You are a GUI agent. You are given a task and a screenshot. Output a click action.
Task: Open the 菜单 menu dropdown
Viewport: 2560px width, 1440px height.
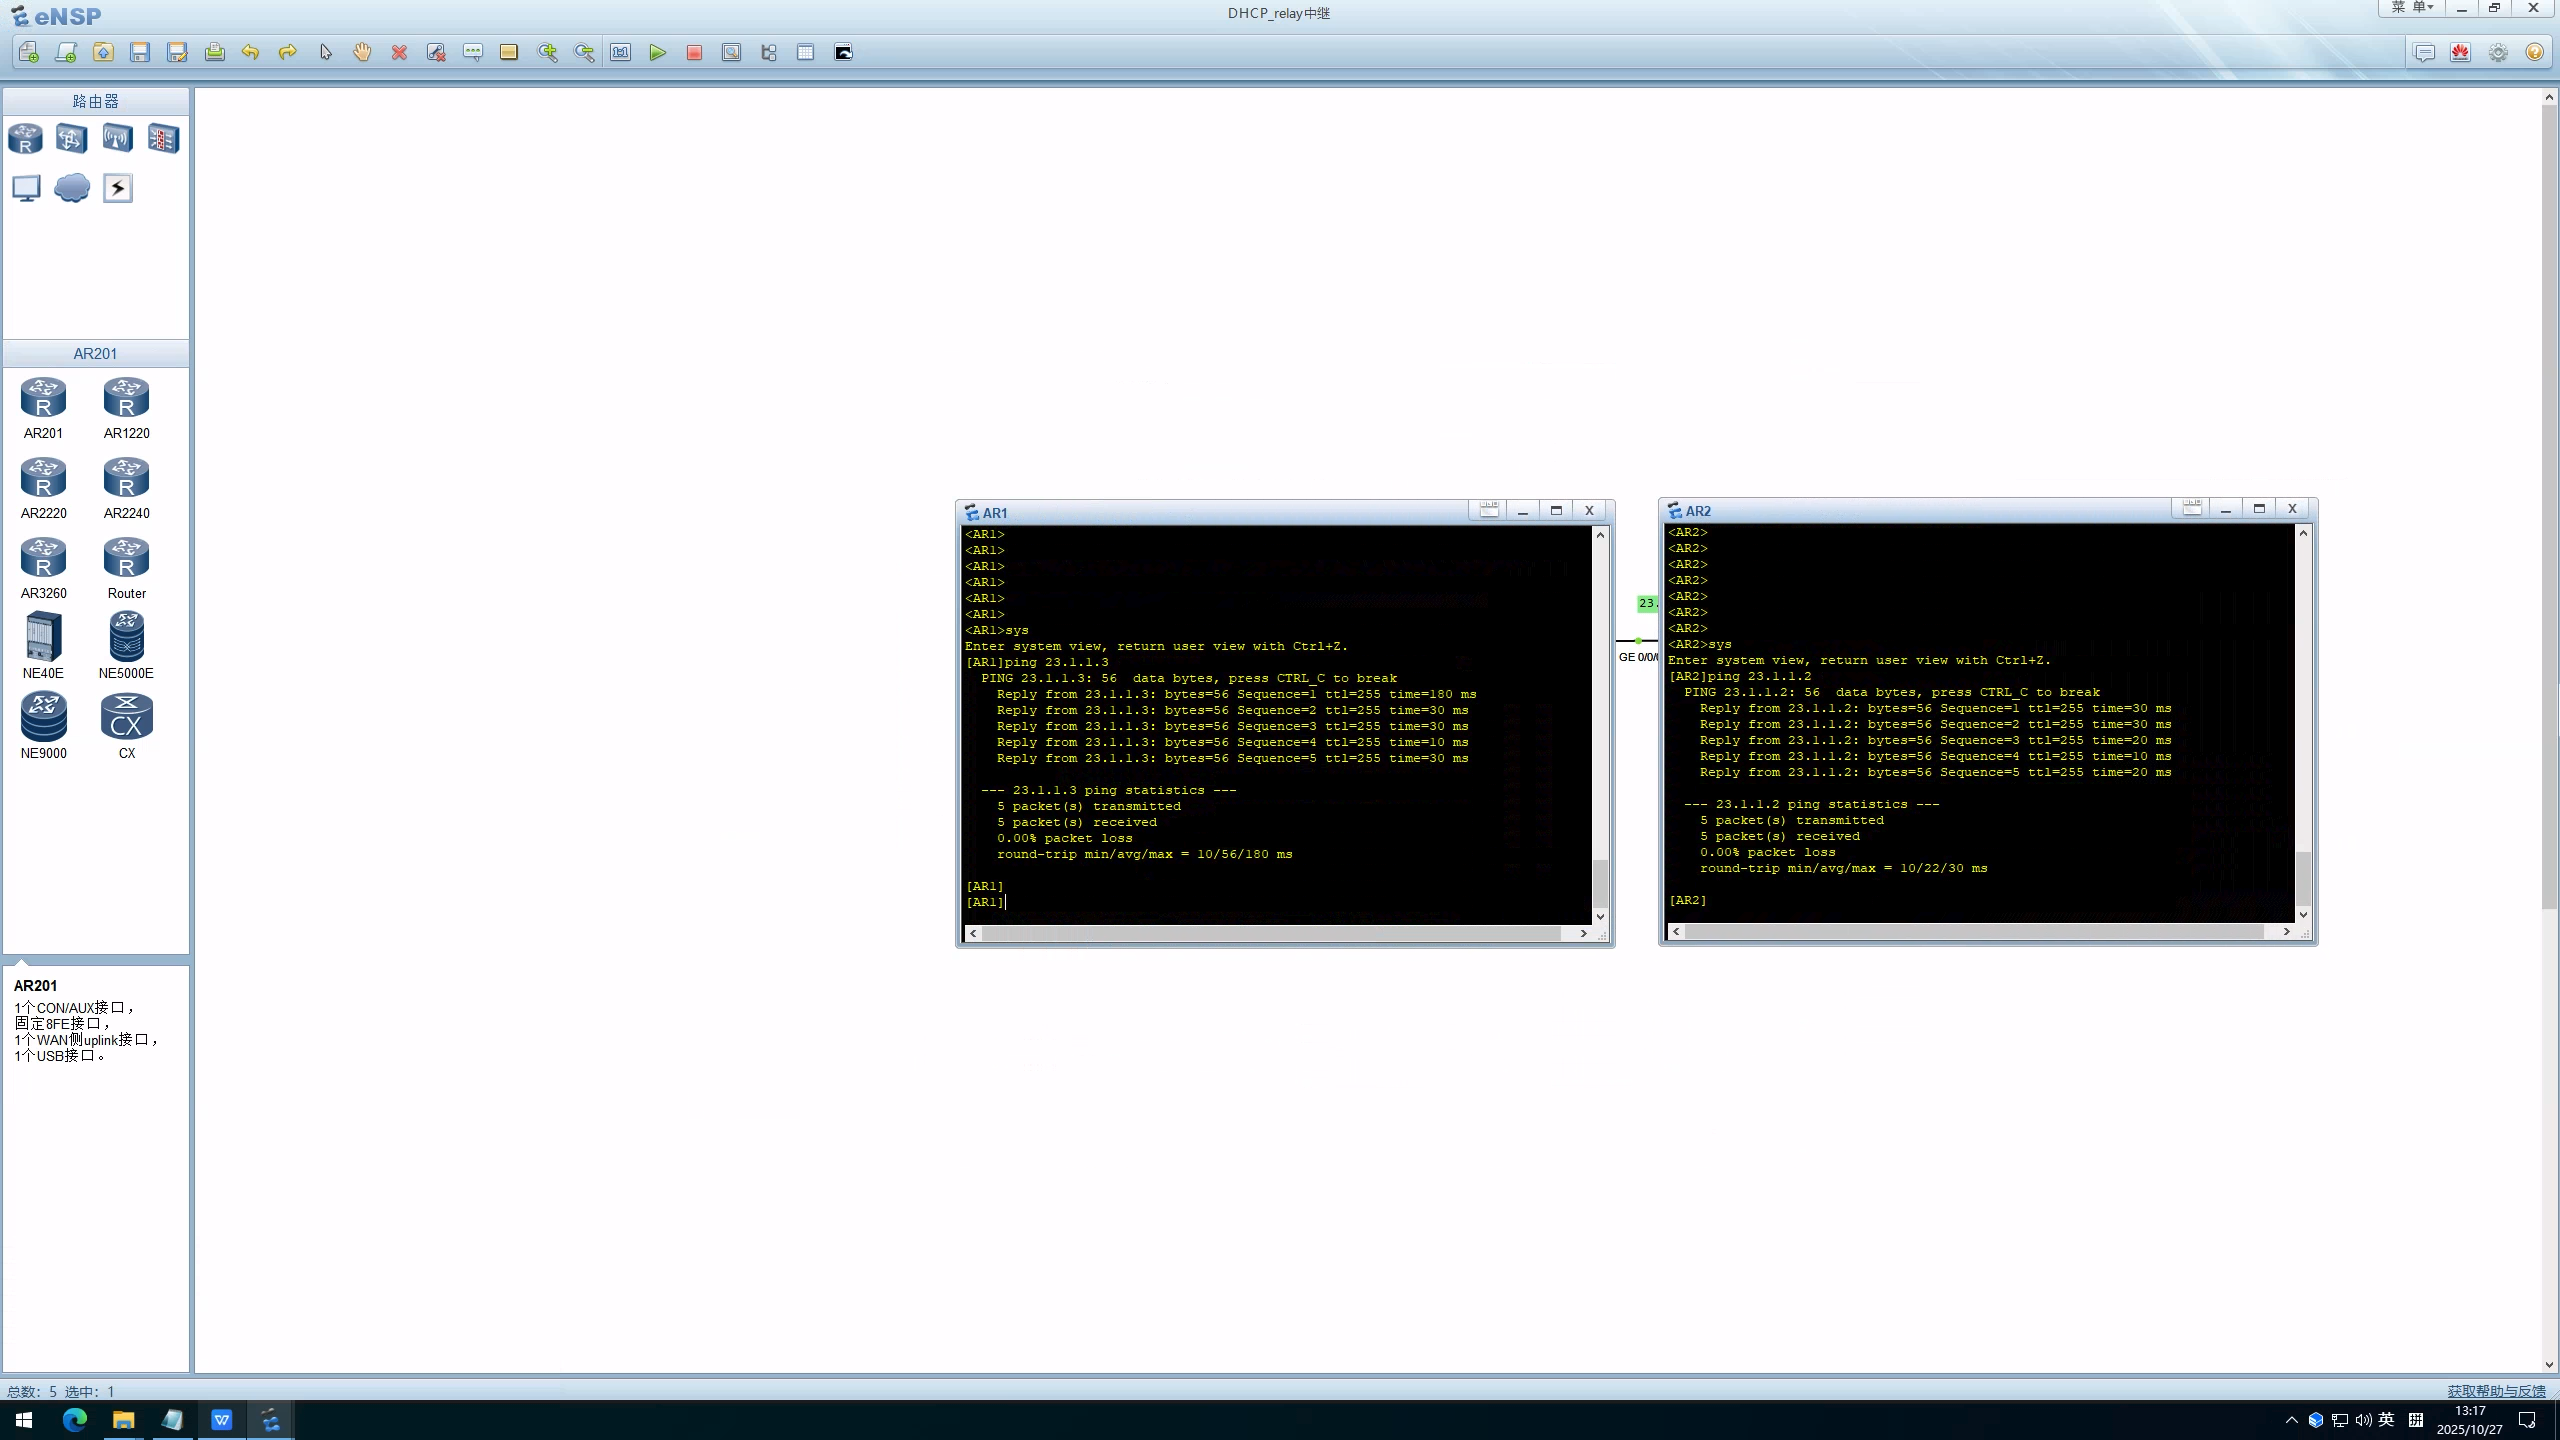[x=2411, y=8]
